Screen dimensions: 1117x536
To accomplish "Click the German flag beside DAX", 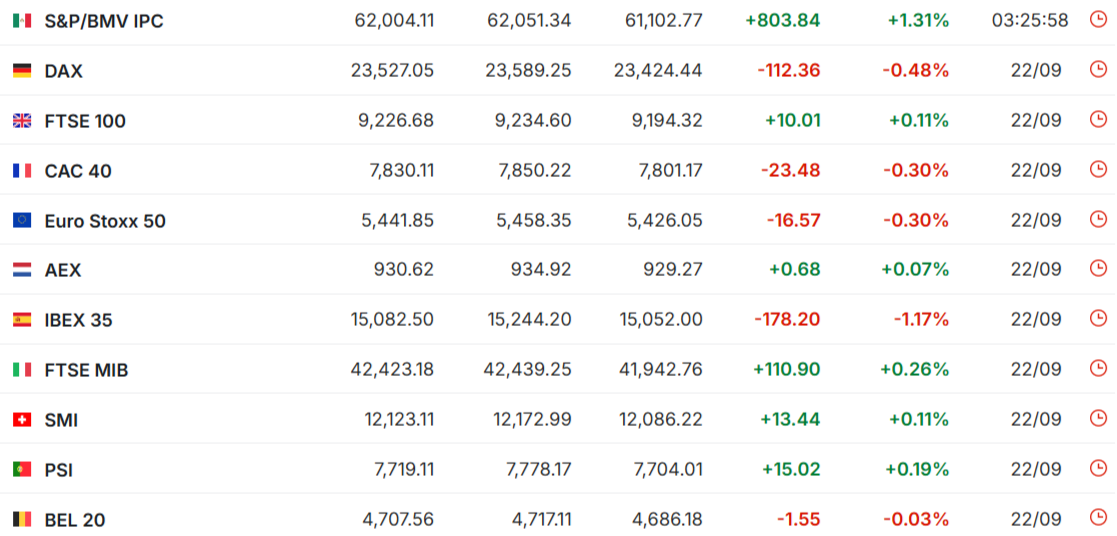I will pos(22,71).
